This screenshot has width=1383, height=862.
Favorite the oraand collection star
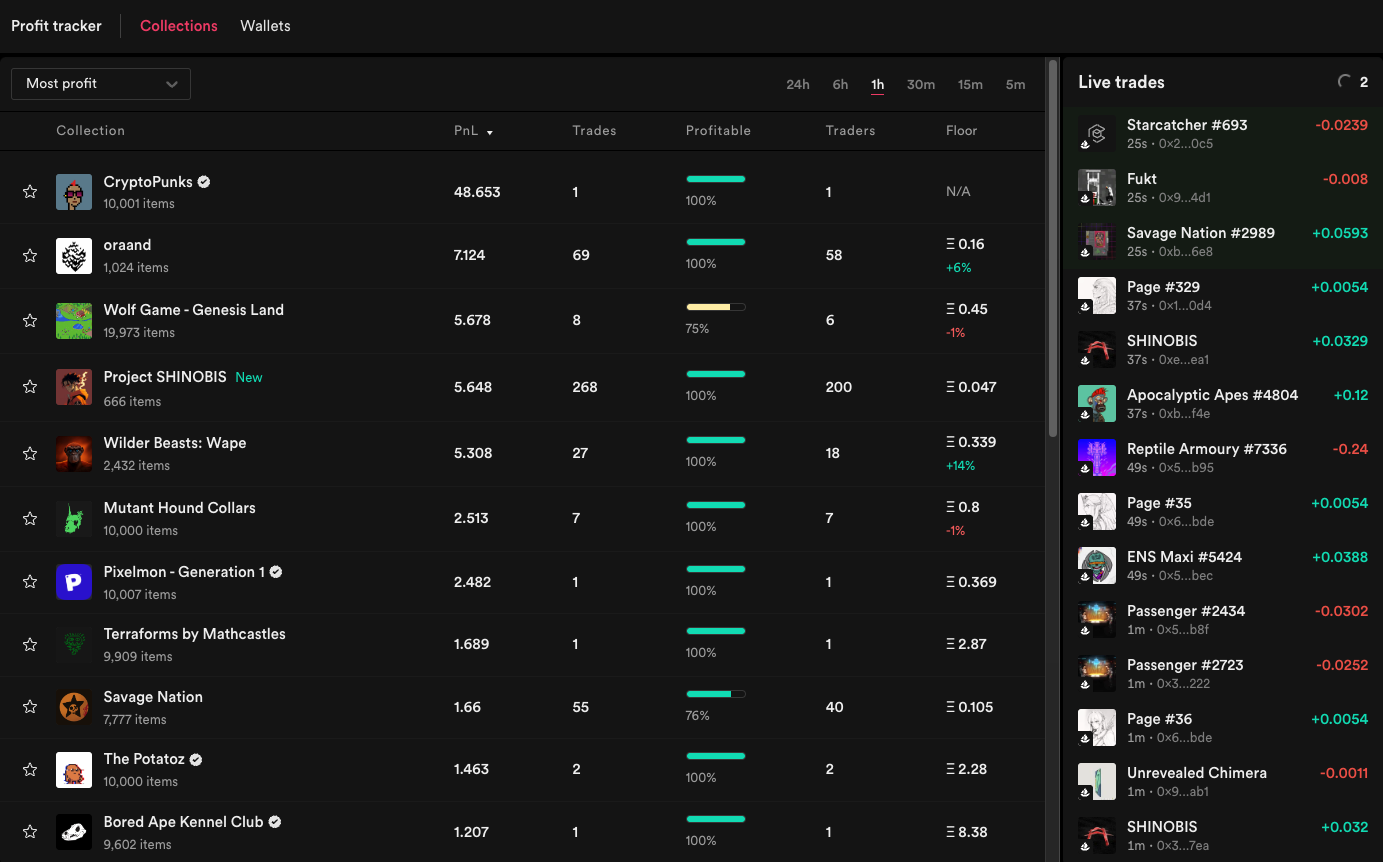click(x=30, y=256)
